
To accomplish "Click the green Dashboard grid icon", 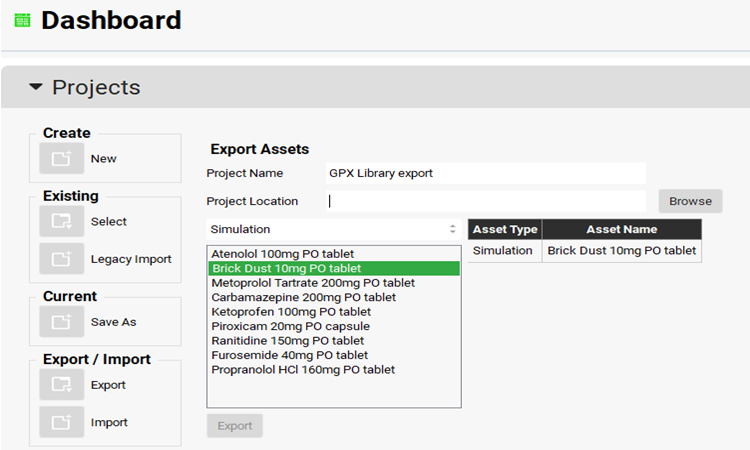I will pos(22,20).
